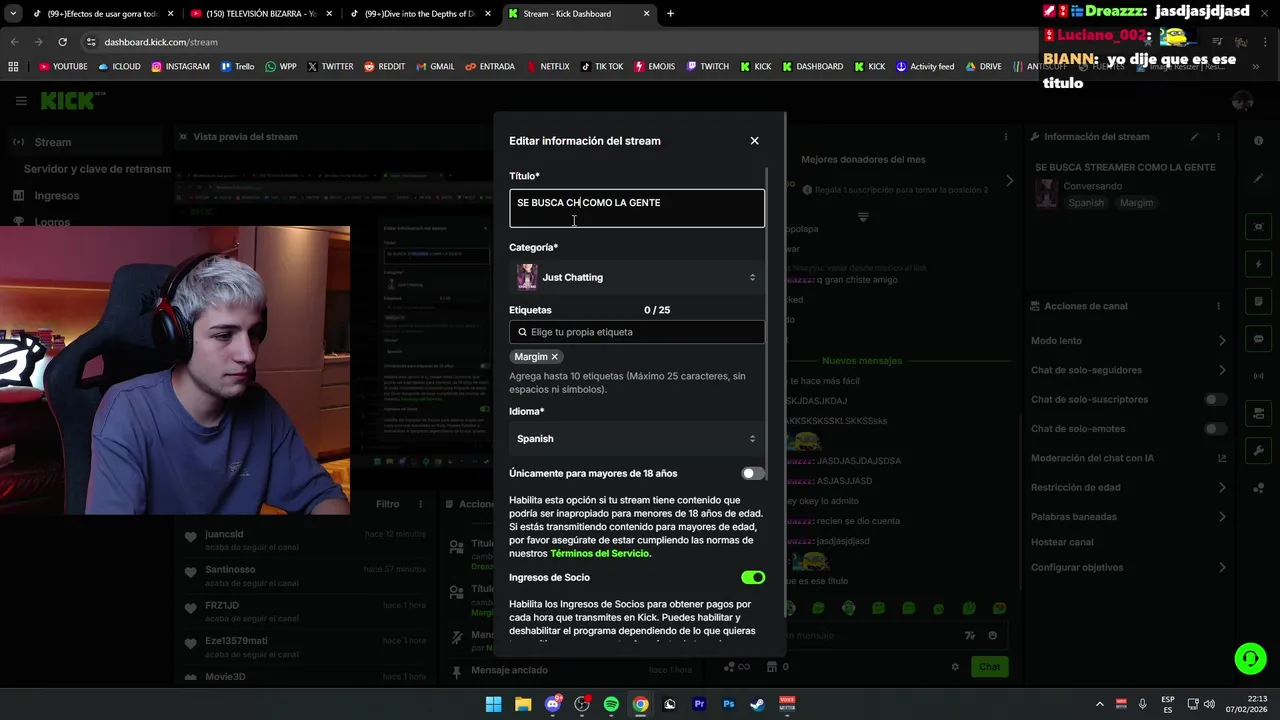The width and height of the screenshot is (1280, 720).
Task: Toggle Únicamente para mayores de 18 años
Action: coord(752,473)
